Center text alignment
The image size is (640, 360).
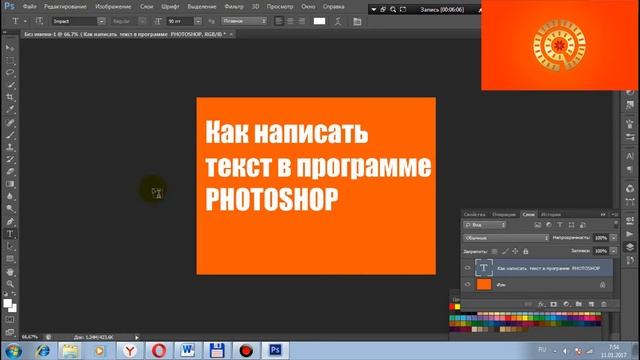point(290,21)
